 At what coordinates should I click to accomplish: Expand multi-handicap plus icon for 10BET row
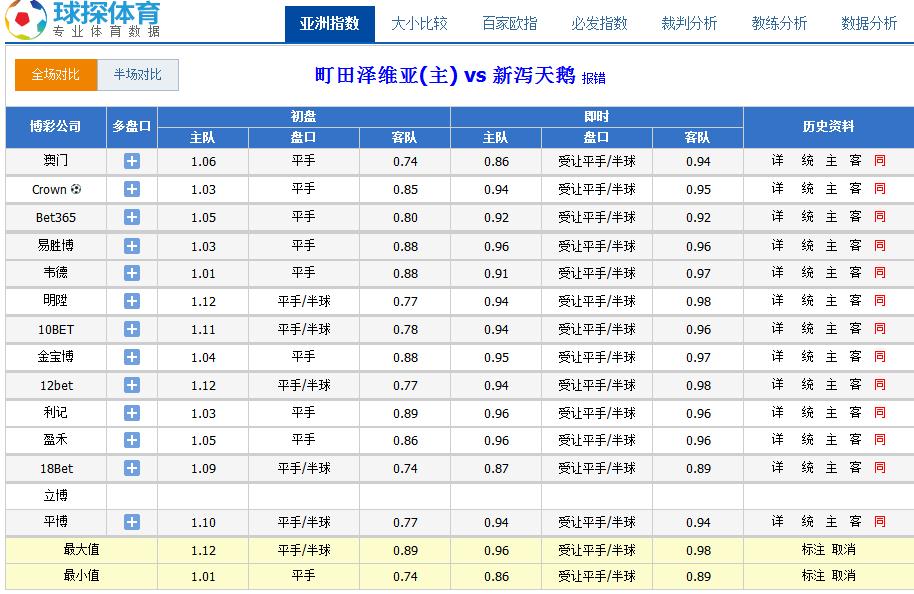click(x=132, y=329)
